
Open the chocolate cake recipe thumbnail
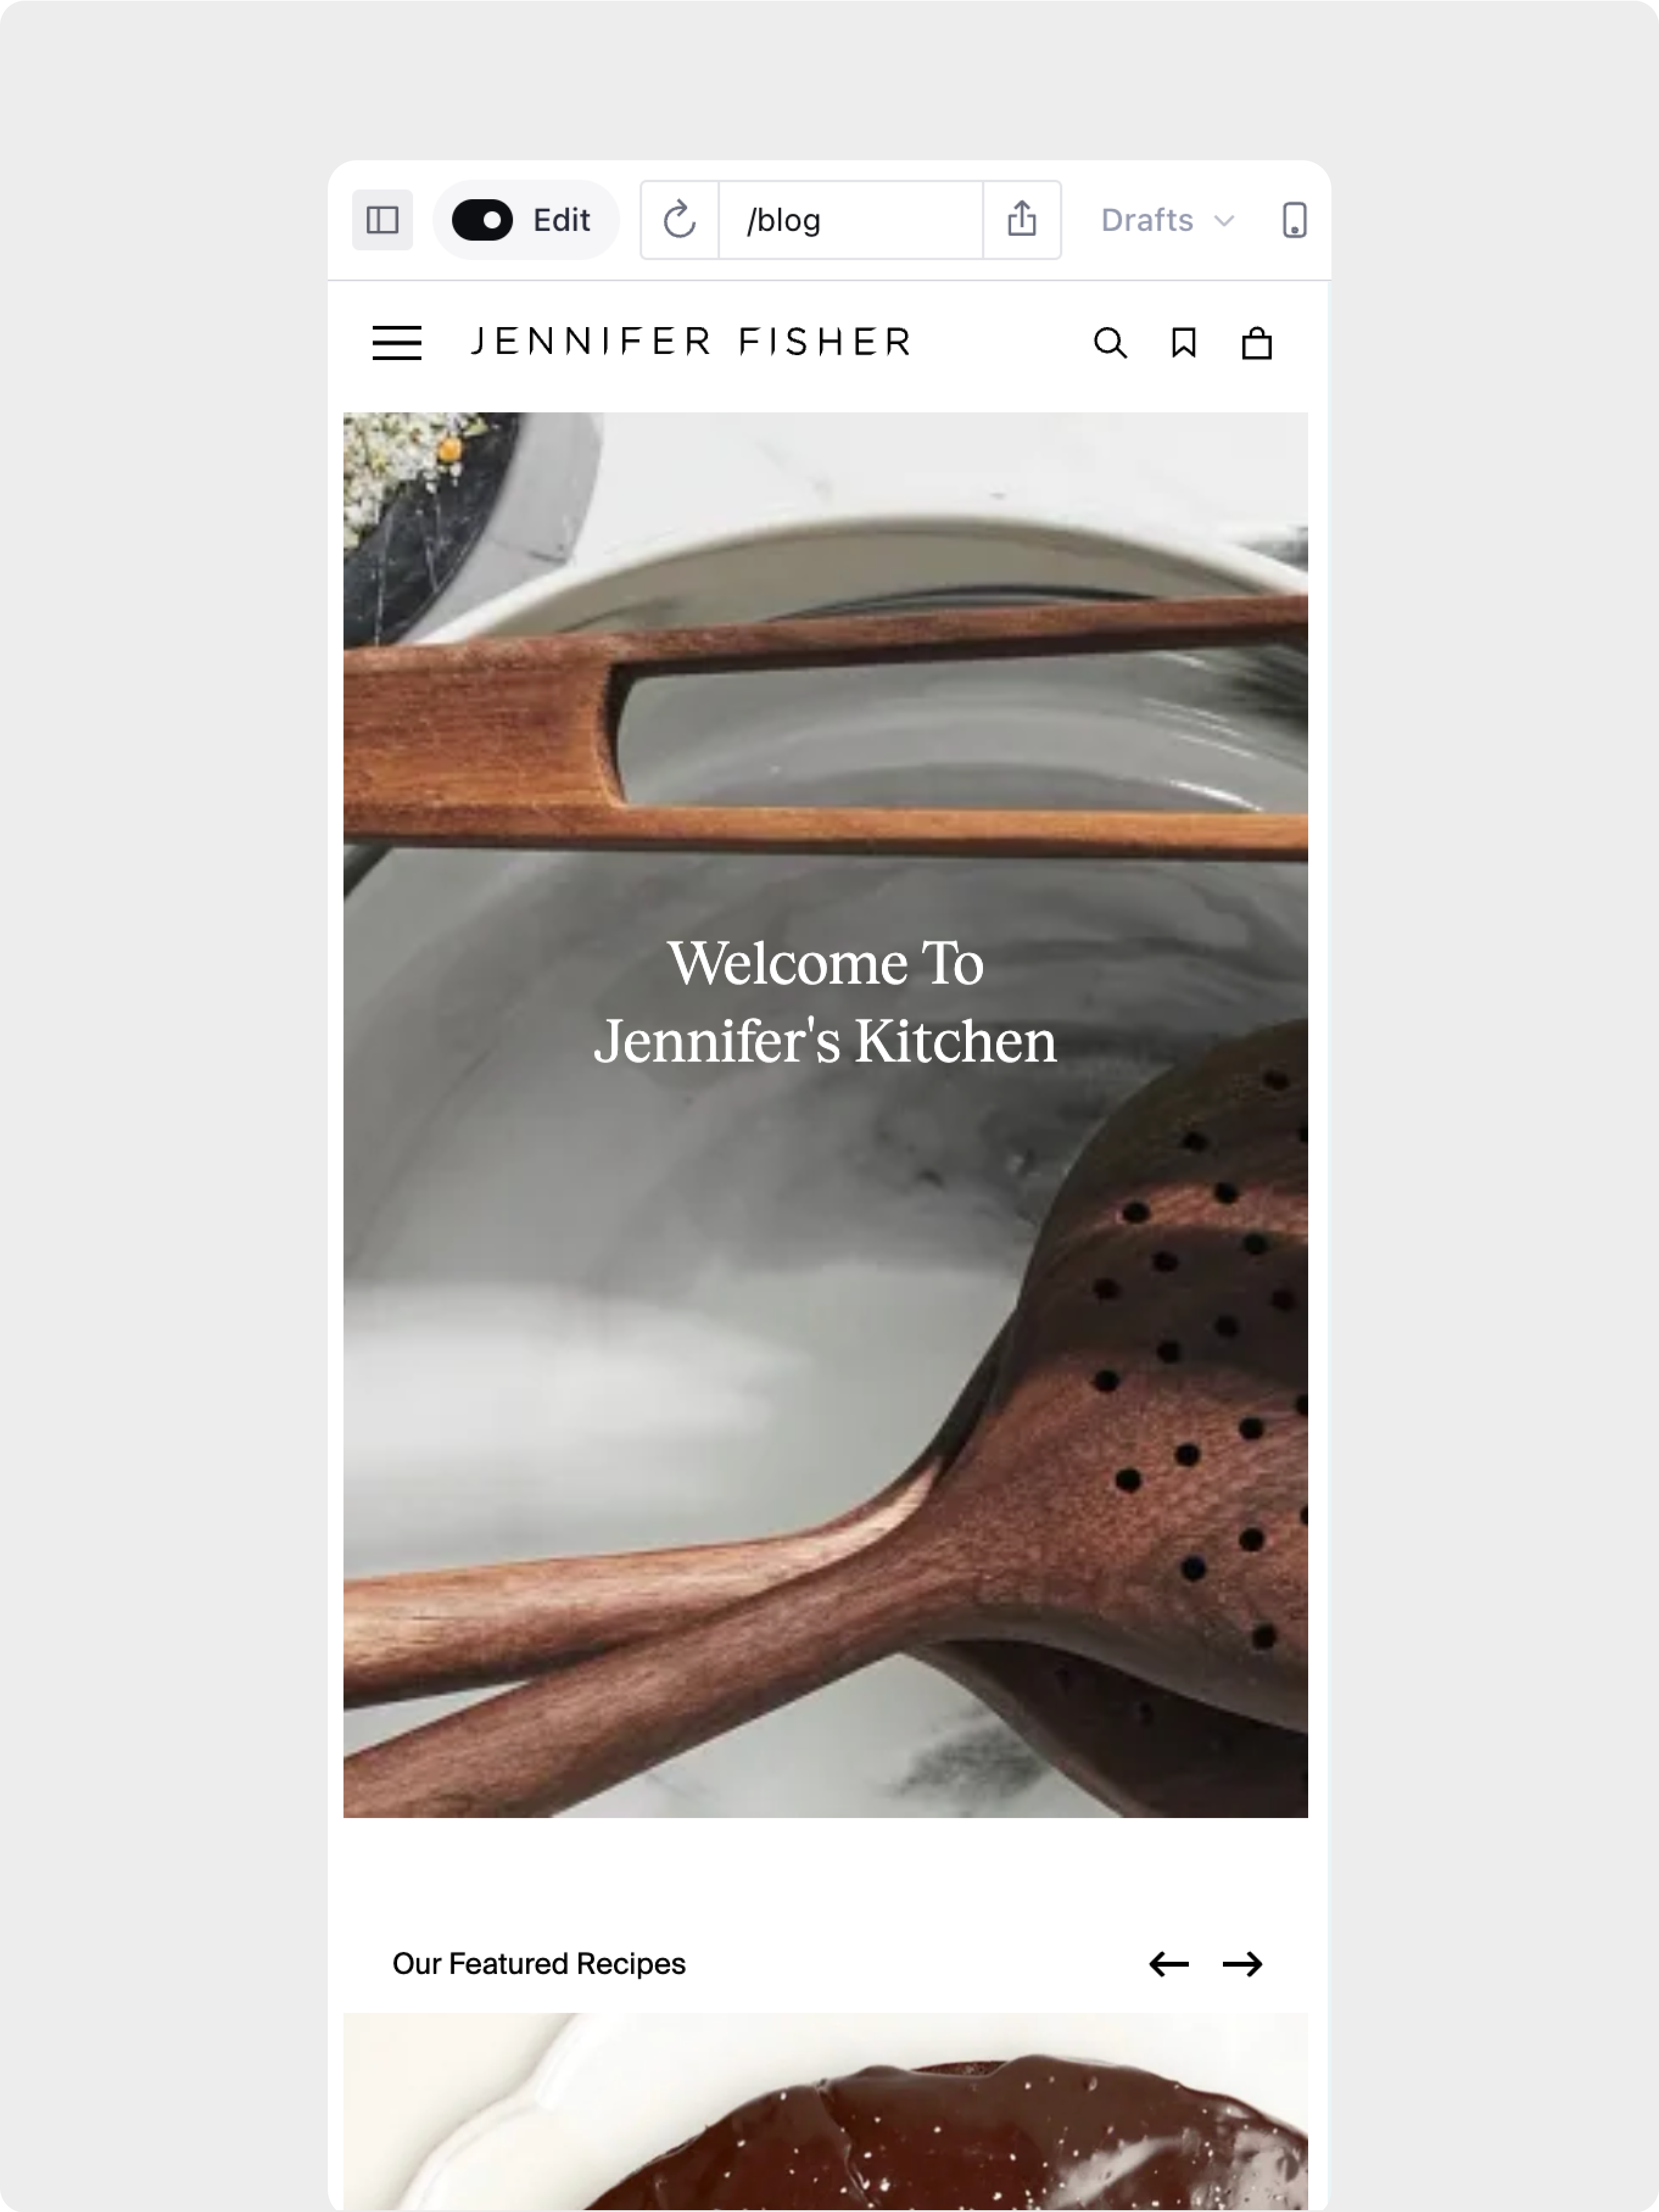tap(825, 2112)
